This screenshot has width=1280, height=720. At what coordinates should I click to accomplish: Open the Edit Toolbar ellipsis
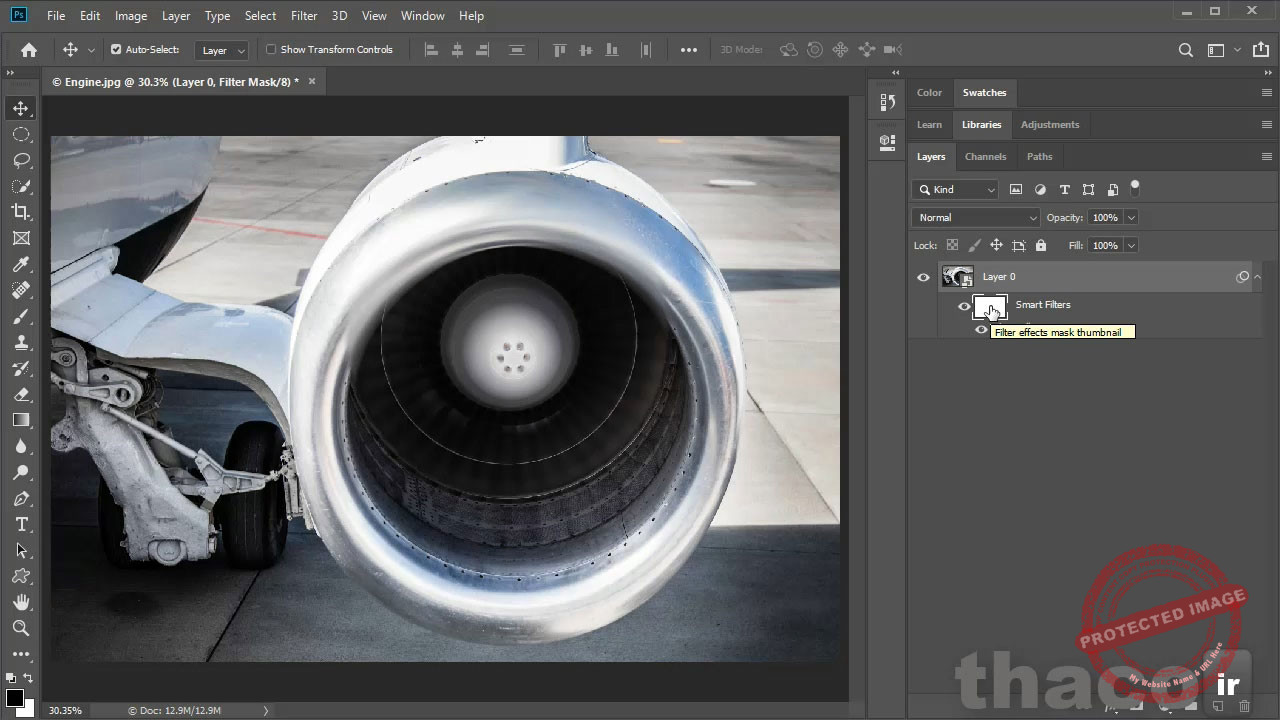tap(21, 654)
